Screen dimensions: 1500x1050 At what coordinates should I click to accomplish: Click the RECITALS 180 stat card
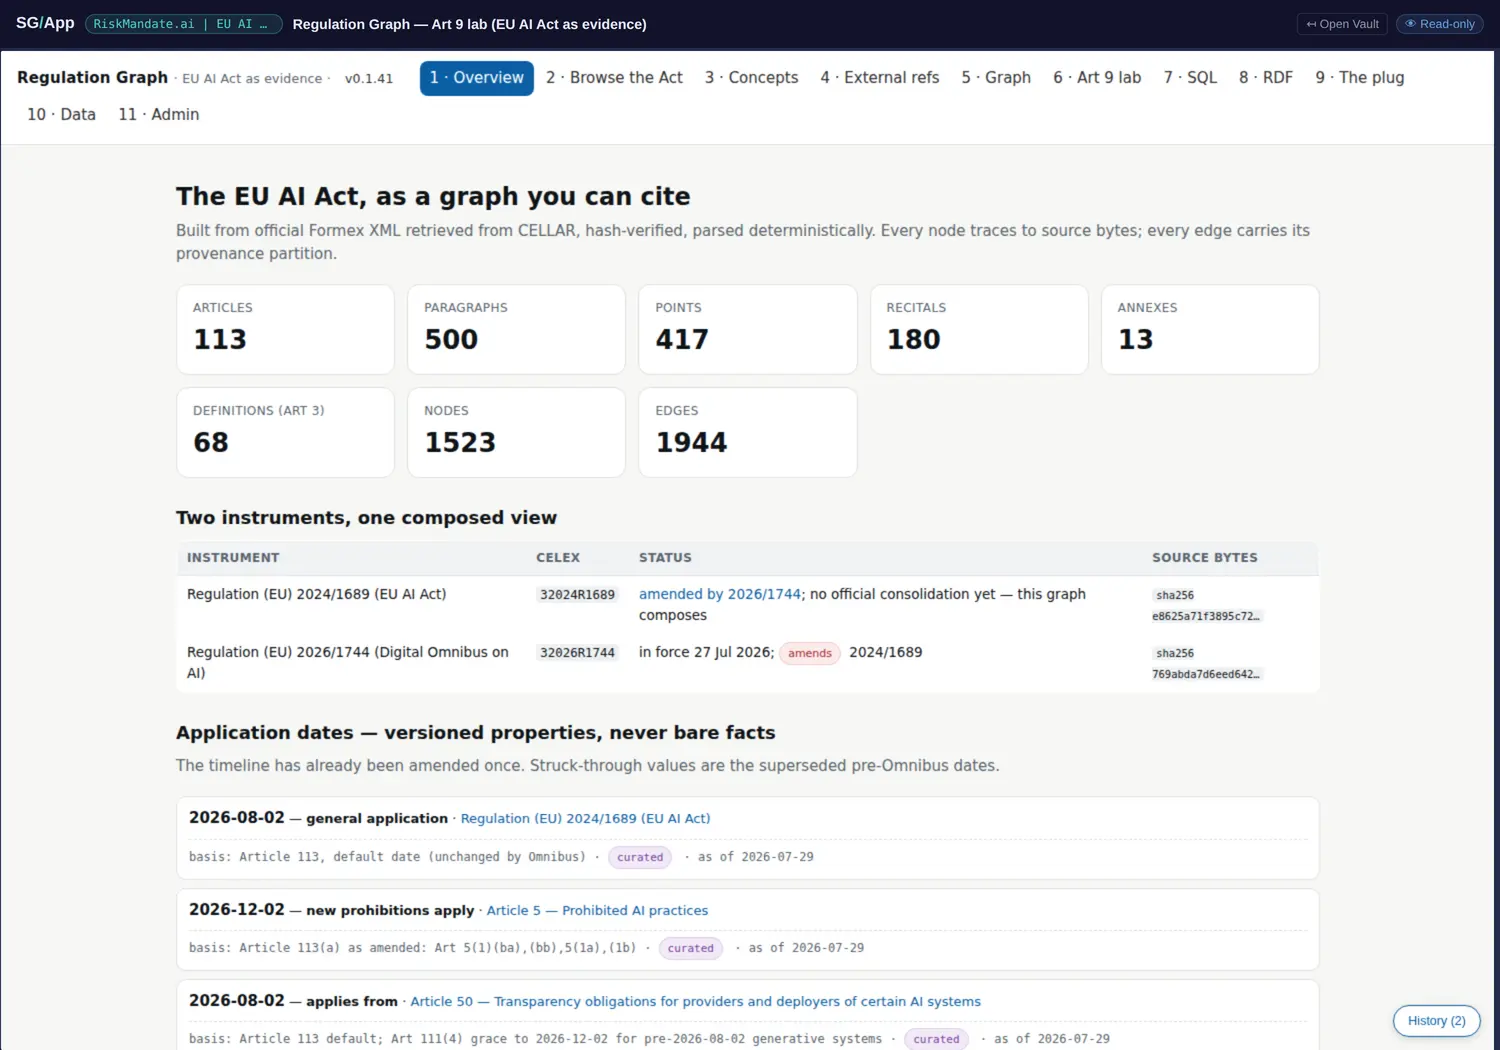pos(979,330)
